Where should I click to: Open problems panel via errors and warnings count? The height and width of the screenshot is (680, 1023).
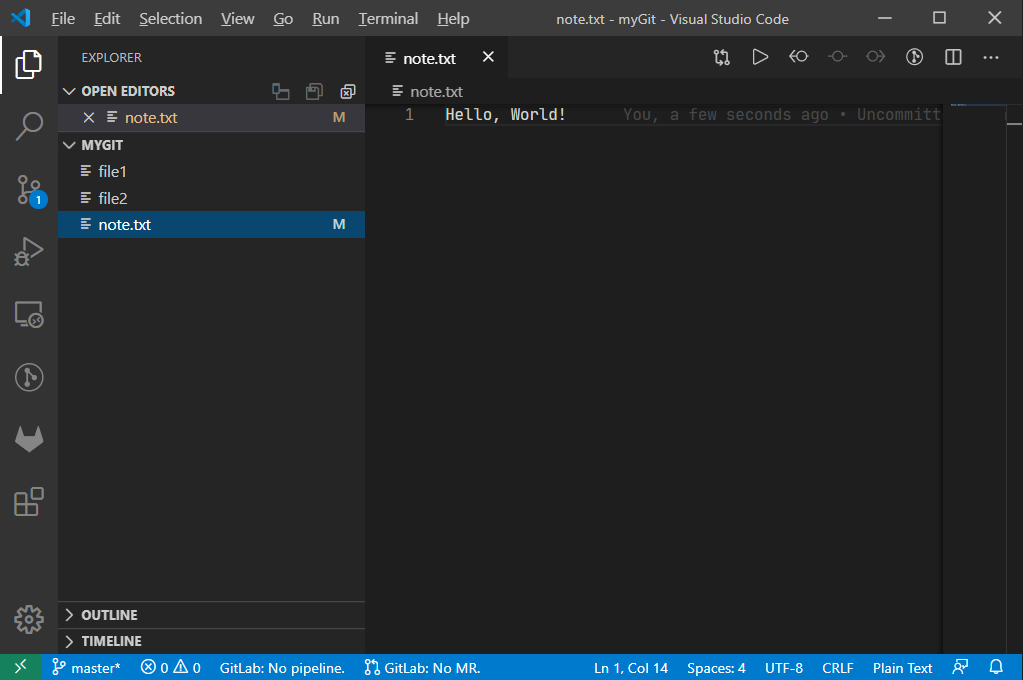click(x=171, y=668)
